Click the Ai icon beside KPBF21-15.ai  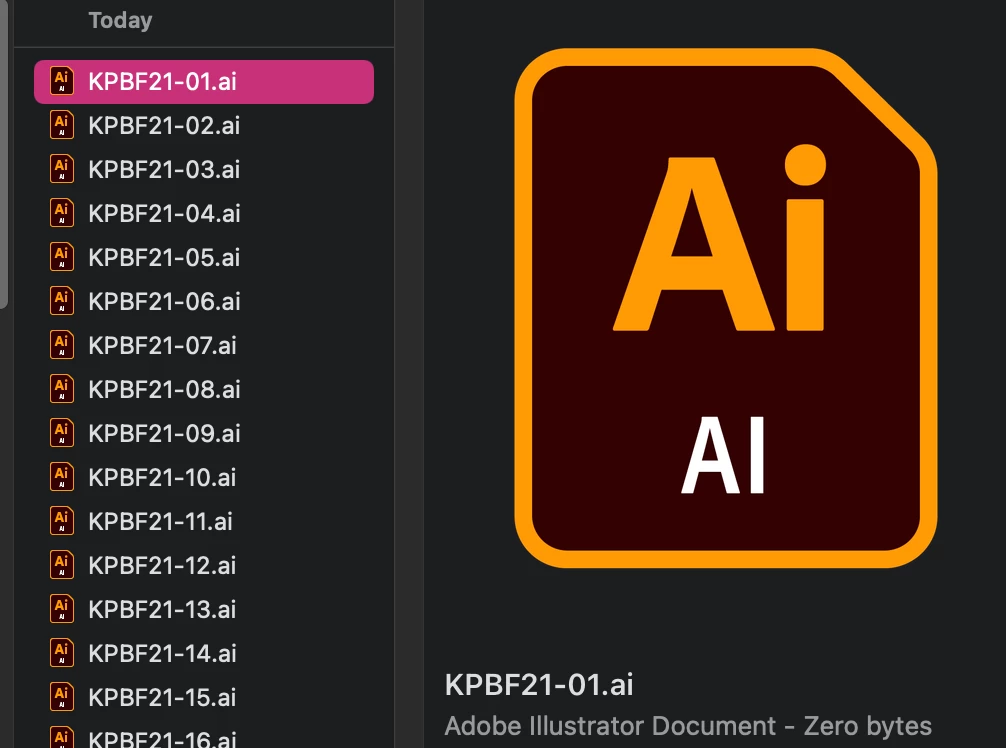click(62, 697)
